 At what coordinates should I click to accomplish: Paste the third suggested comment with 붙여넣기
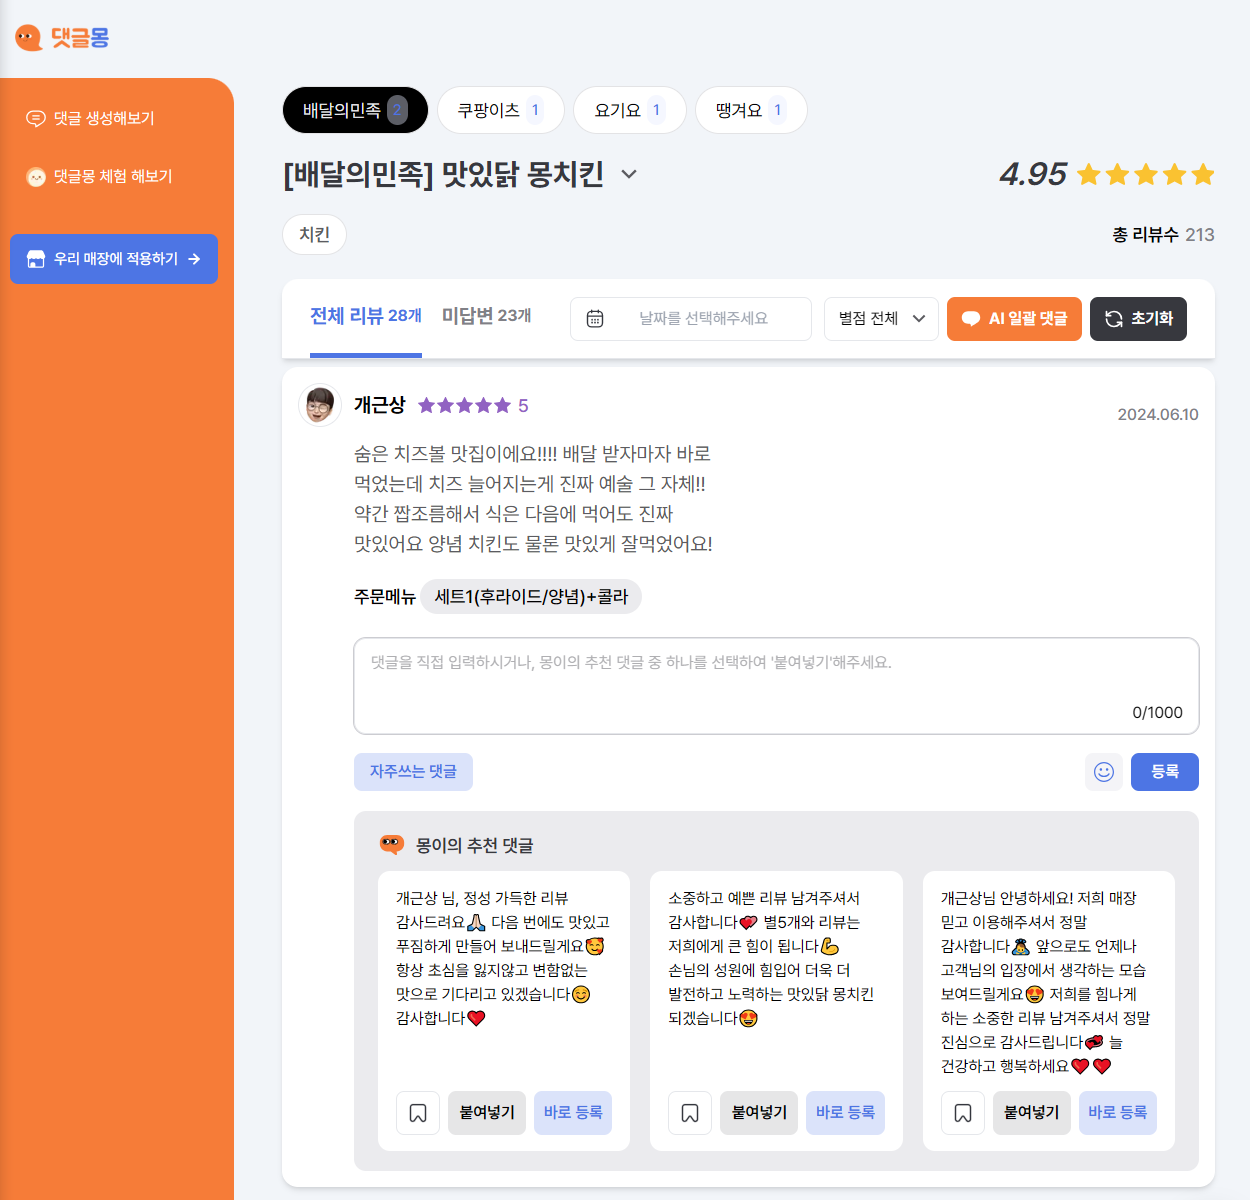click(1032, 1113)
